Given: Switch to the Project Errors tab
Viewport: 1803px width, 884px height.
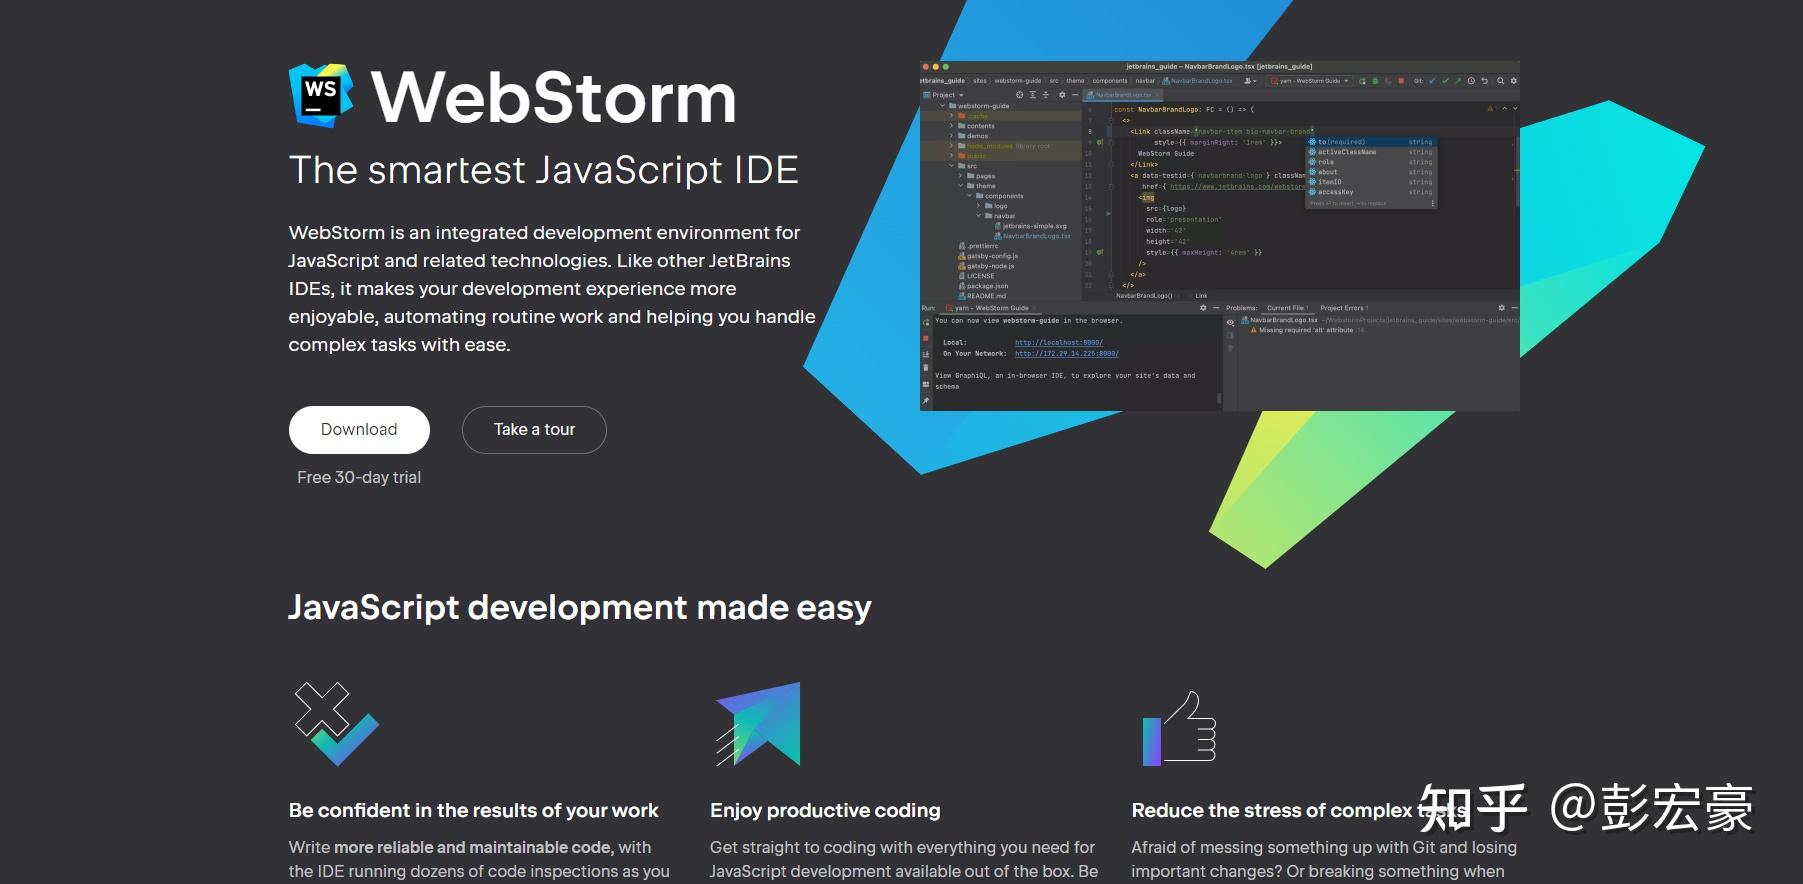Looking at the screenshot, I should 1343,308.
